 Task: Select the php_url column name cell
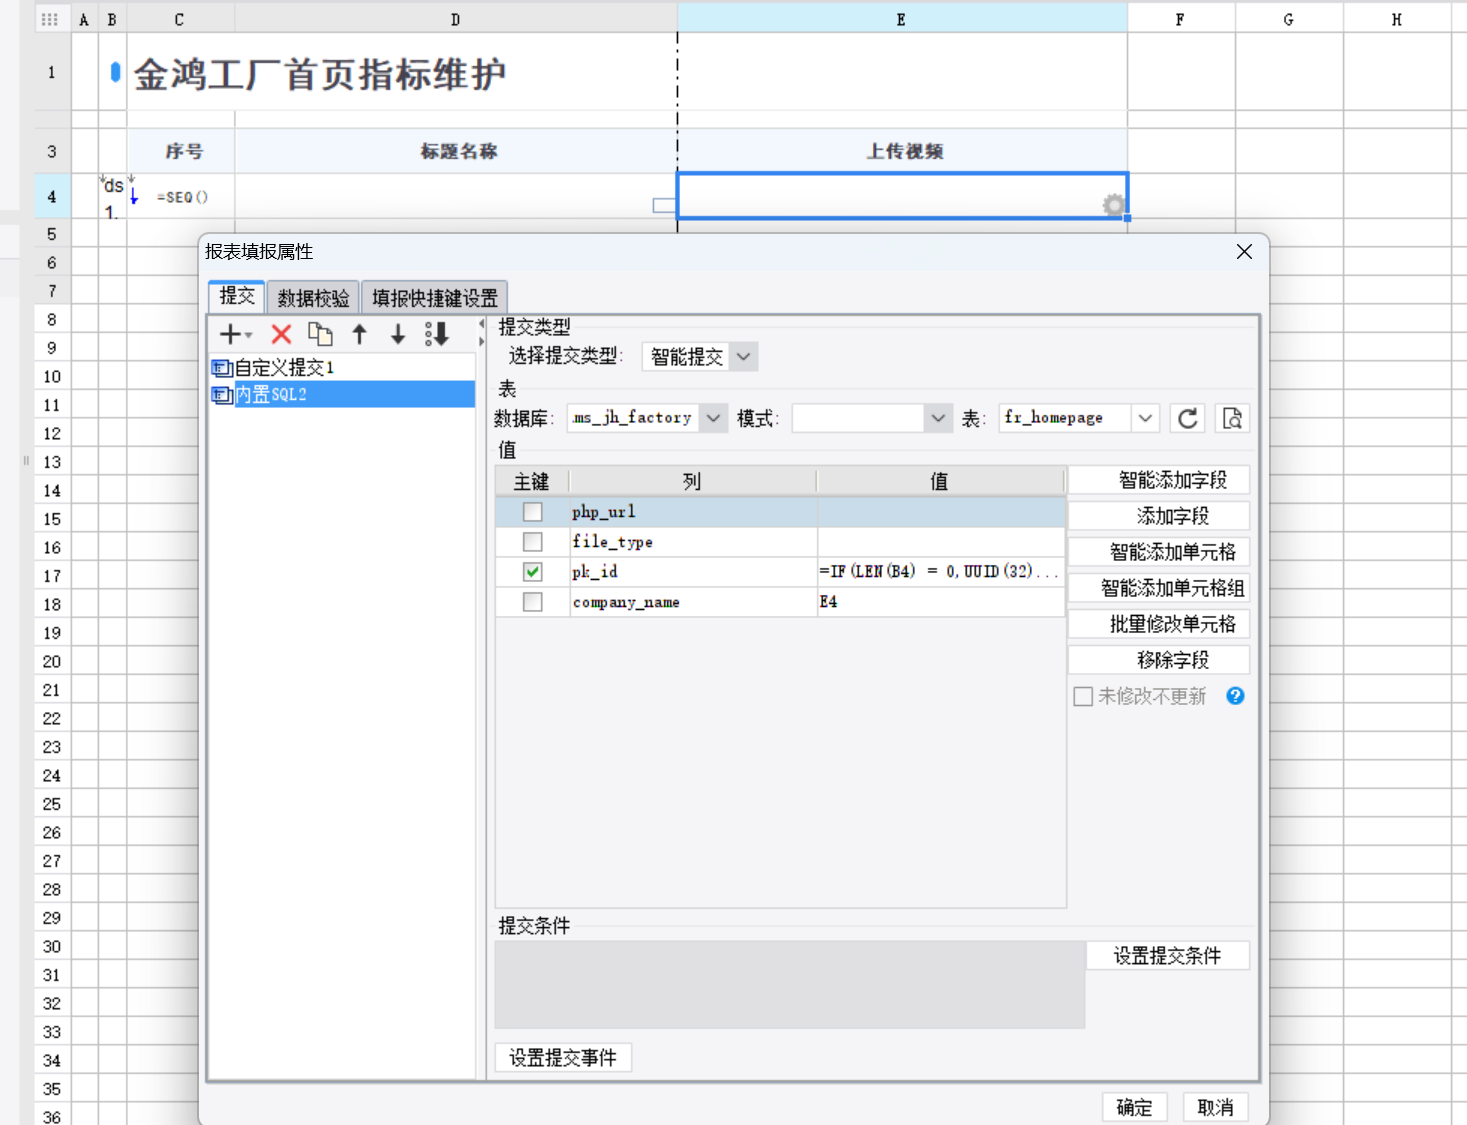click(692, 512)
